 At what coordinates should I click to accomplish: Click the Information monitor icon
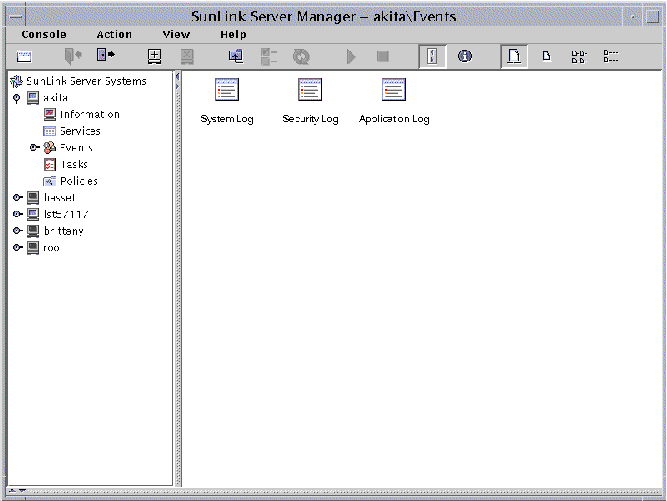[x=50, y=114]
